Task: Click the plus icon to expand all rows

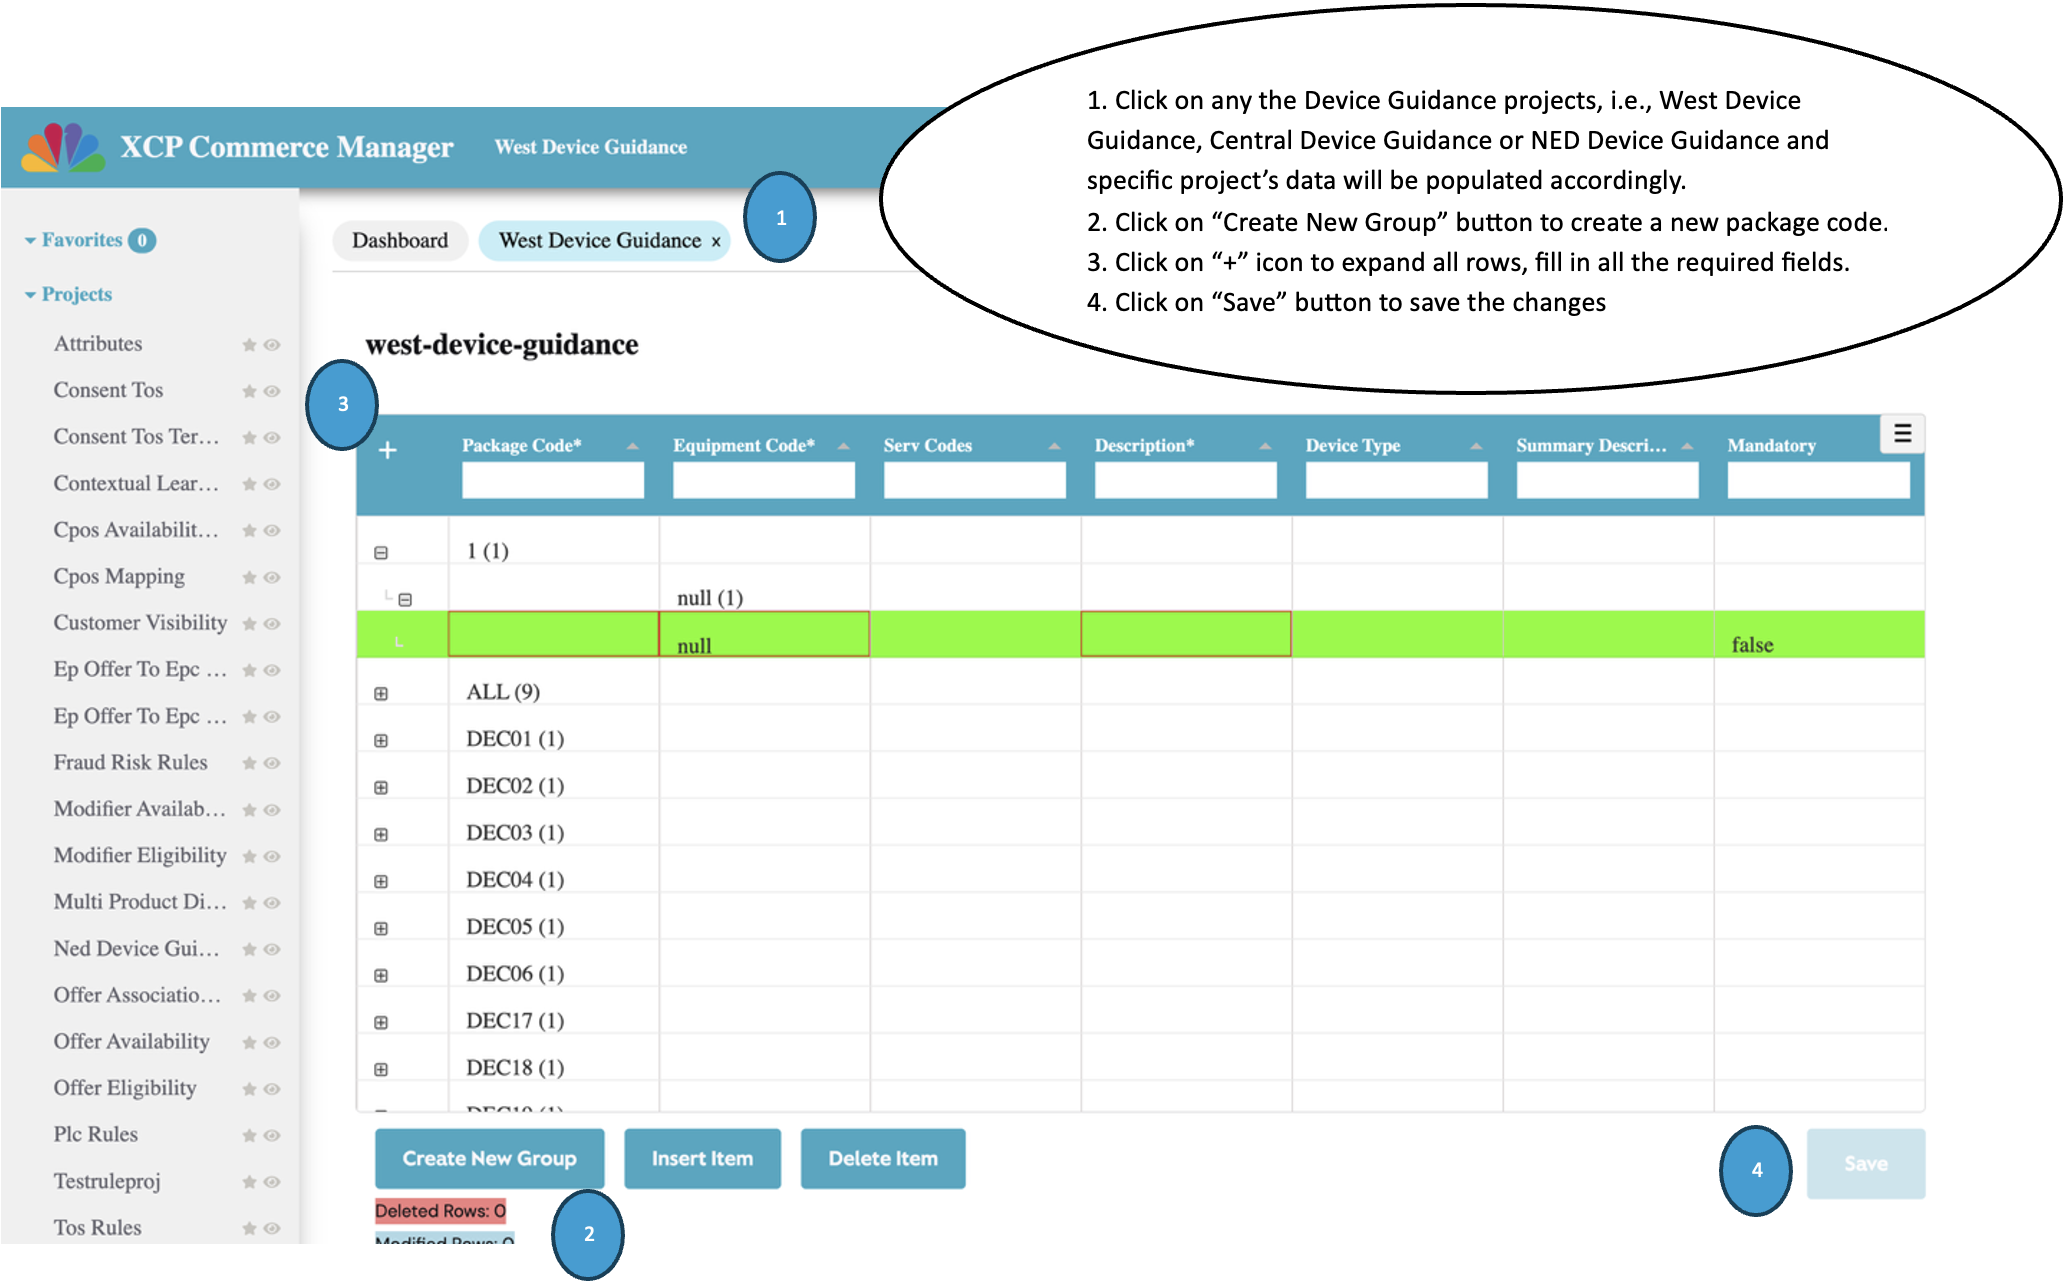Action: tap(388, 451)
